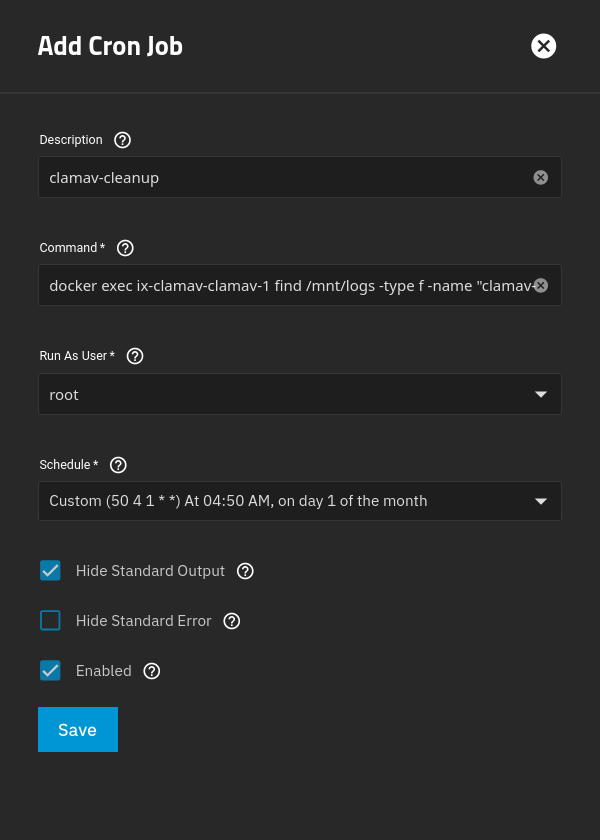This screenshot has height=840, width=600.
Task: Toggle the Enabled checkbox
Action: tap(50, 671)
